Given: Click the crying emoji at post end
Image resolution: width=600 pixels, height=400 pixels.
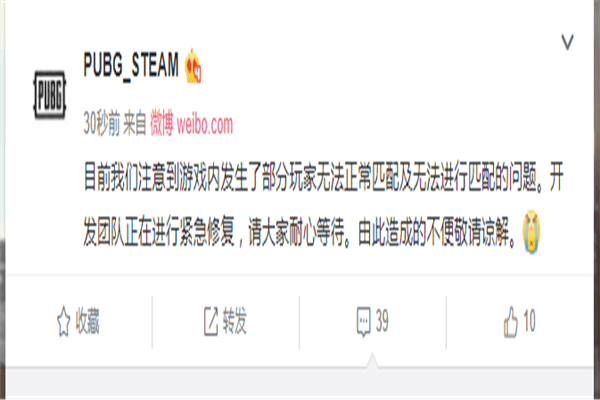Looking at the screenshot, I should pyautogui.click(x=532, y=232).
